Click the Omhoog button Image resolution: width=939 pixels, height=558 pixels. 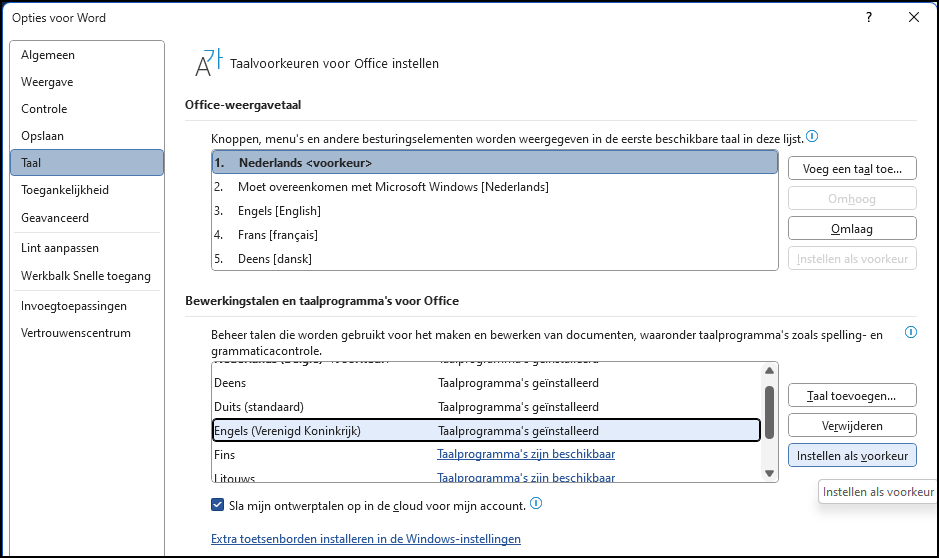coord(852,199)
